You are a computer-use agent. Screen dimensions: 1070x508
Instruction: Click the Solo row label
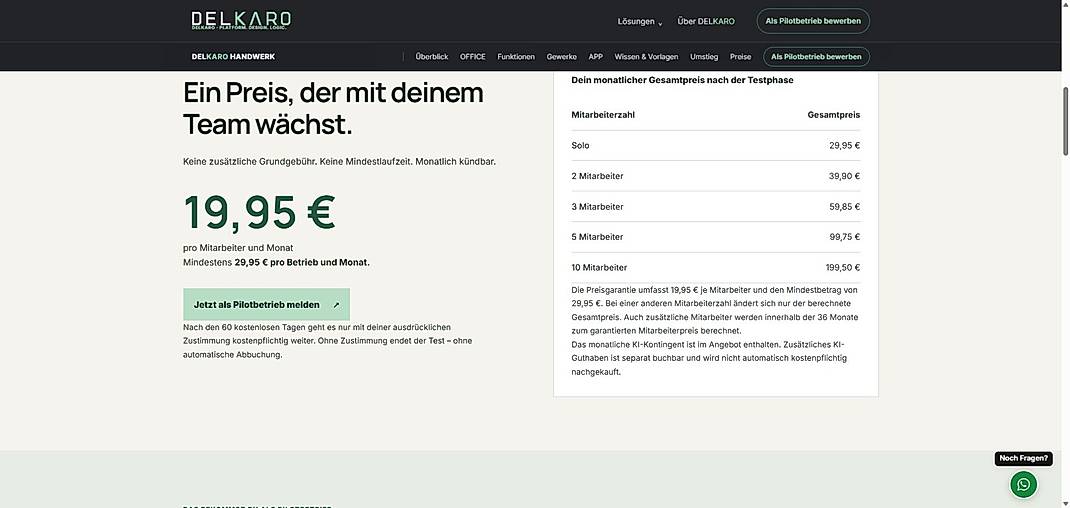pos(580,145)
